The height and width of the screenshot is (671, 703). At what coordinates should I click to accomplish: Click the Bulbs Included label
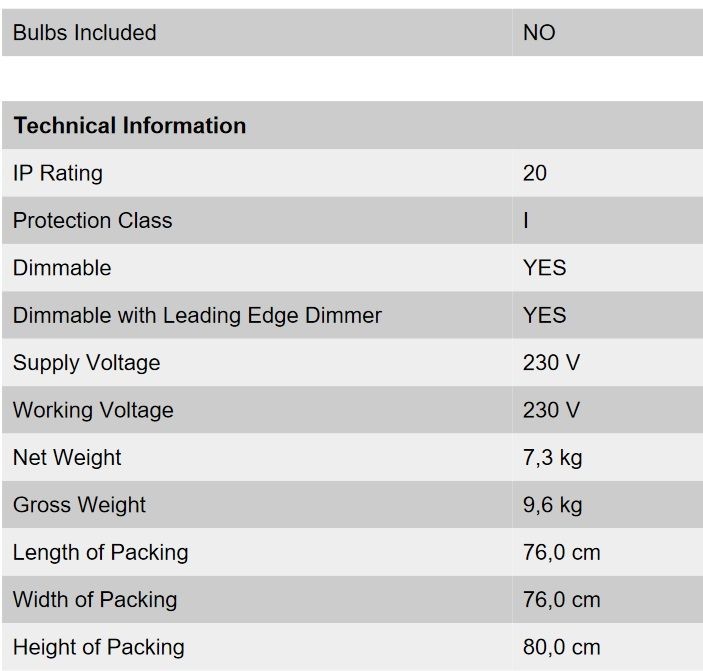click(85, 33)
